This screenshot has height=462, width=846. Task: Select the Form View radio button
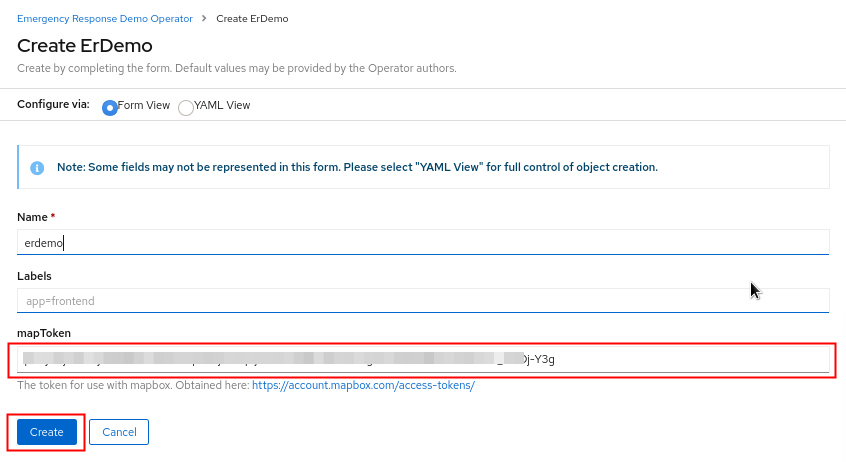click(x=110, y=107)
